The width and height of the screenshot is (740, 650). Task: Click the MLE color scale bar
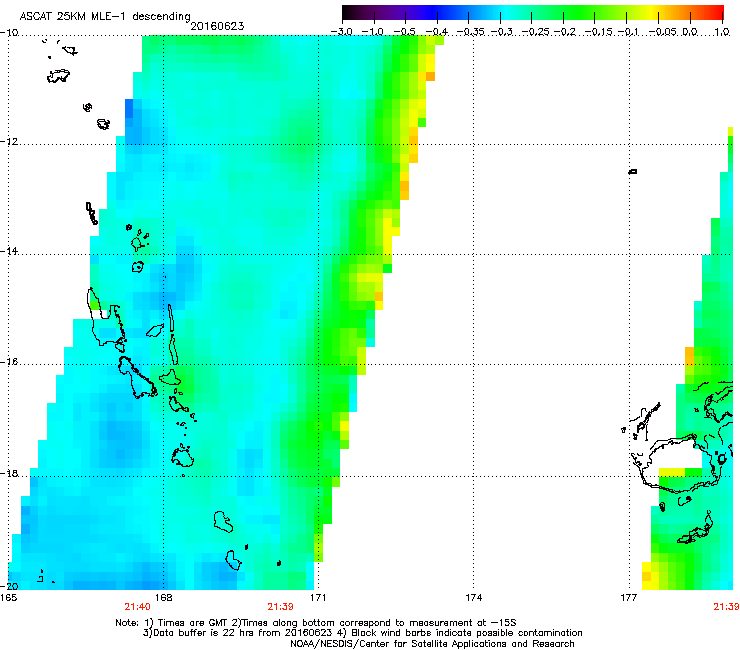click(x=532, y=13)
